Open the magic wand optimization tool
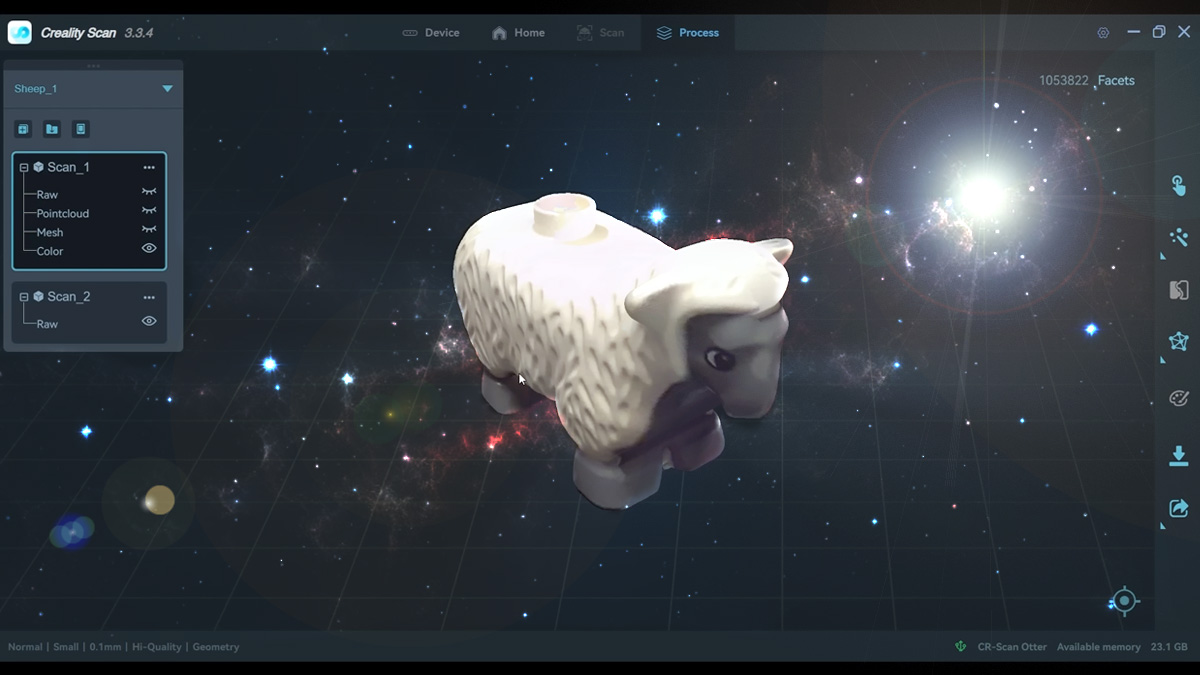 (1178, 237)
